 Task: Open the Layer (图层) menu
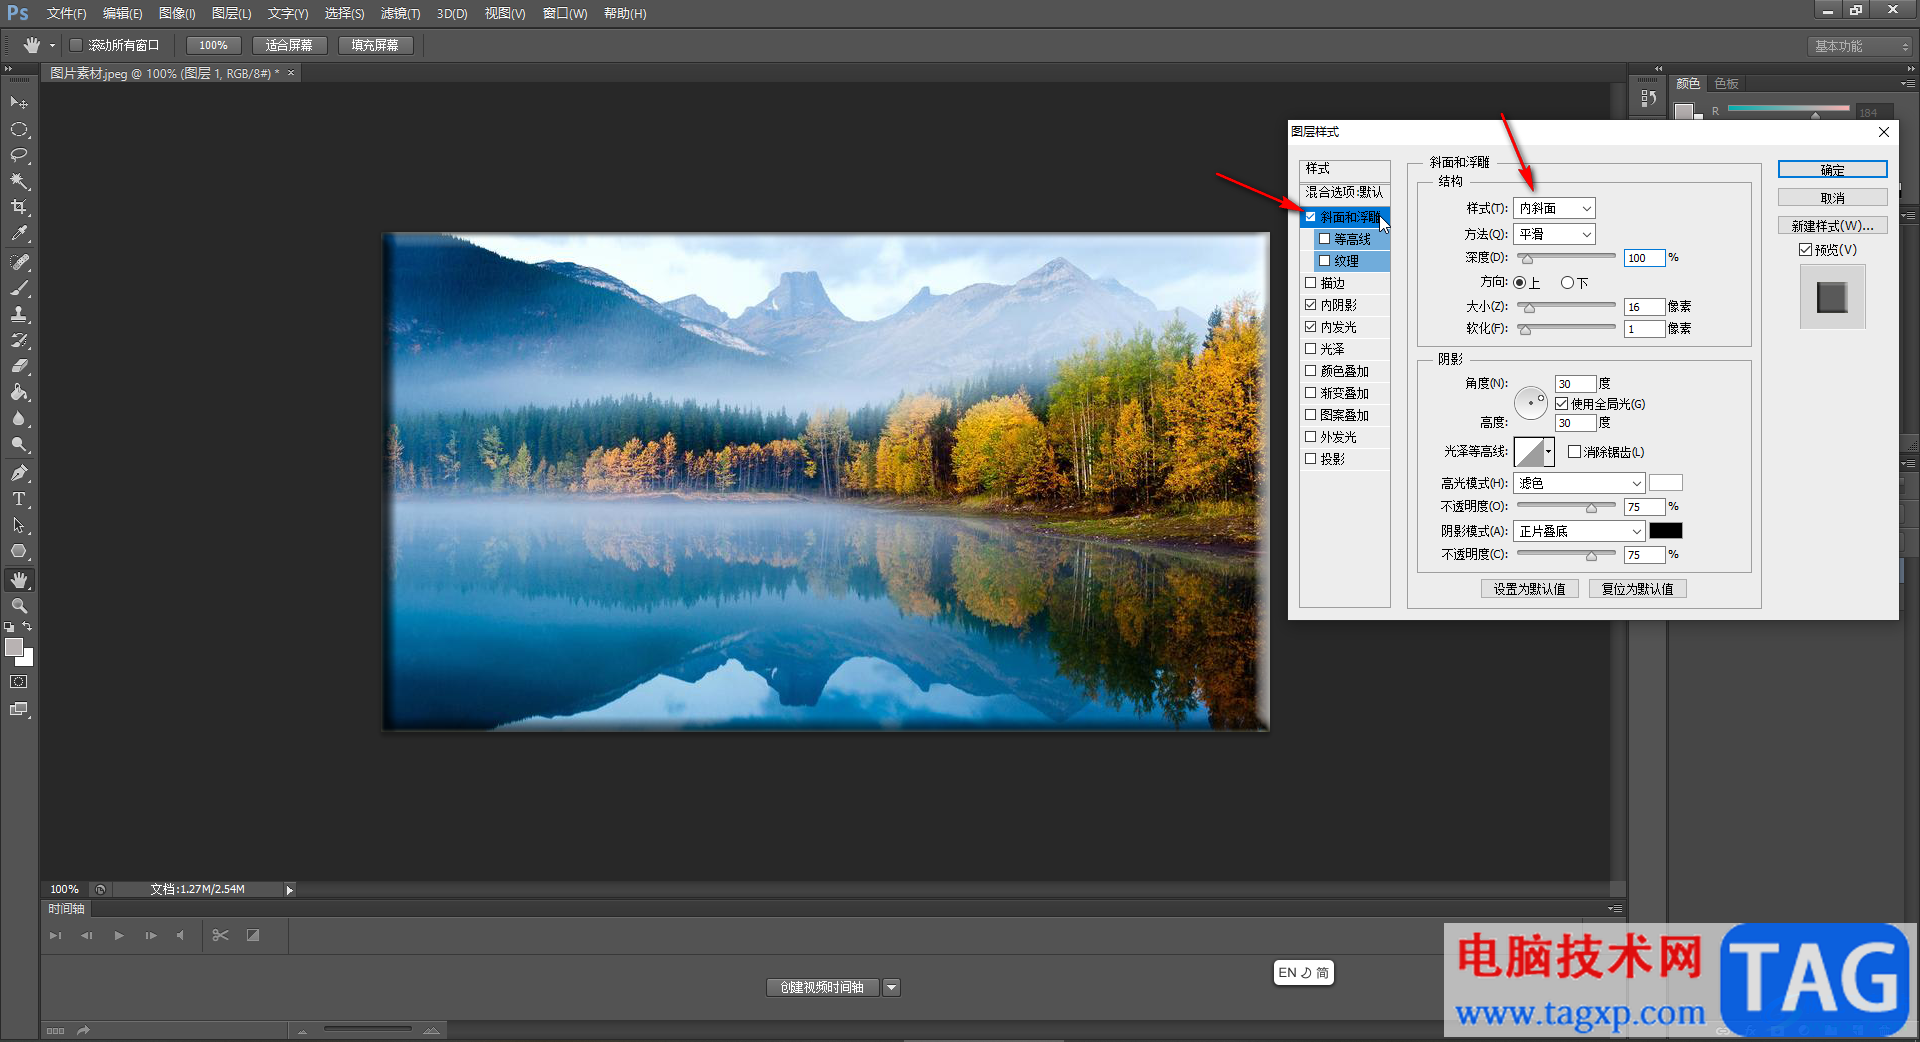[231, 13]
